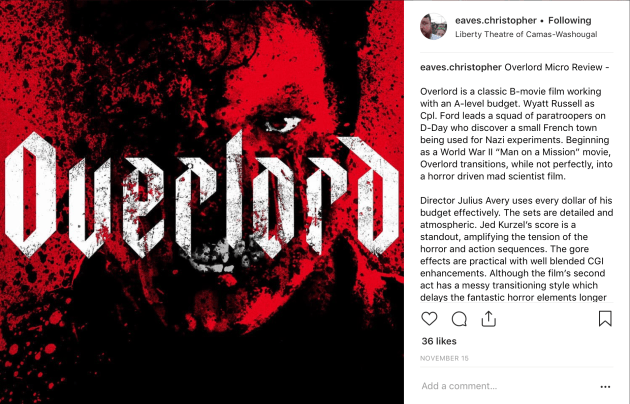View who liked via 36 likes

[x=439, y=341]
